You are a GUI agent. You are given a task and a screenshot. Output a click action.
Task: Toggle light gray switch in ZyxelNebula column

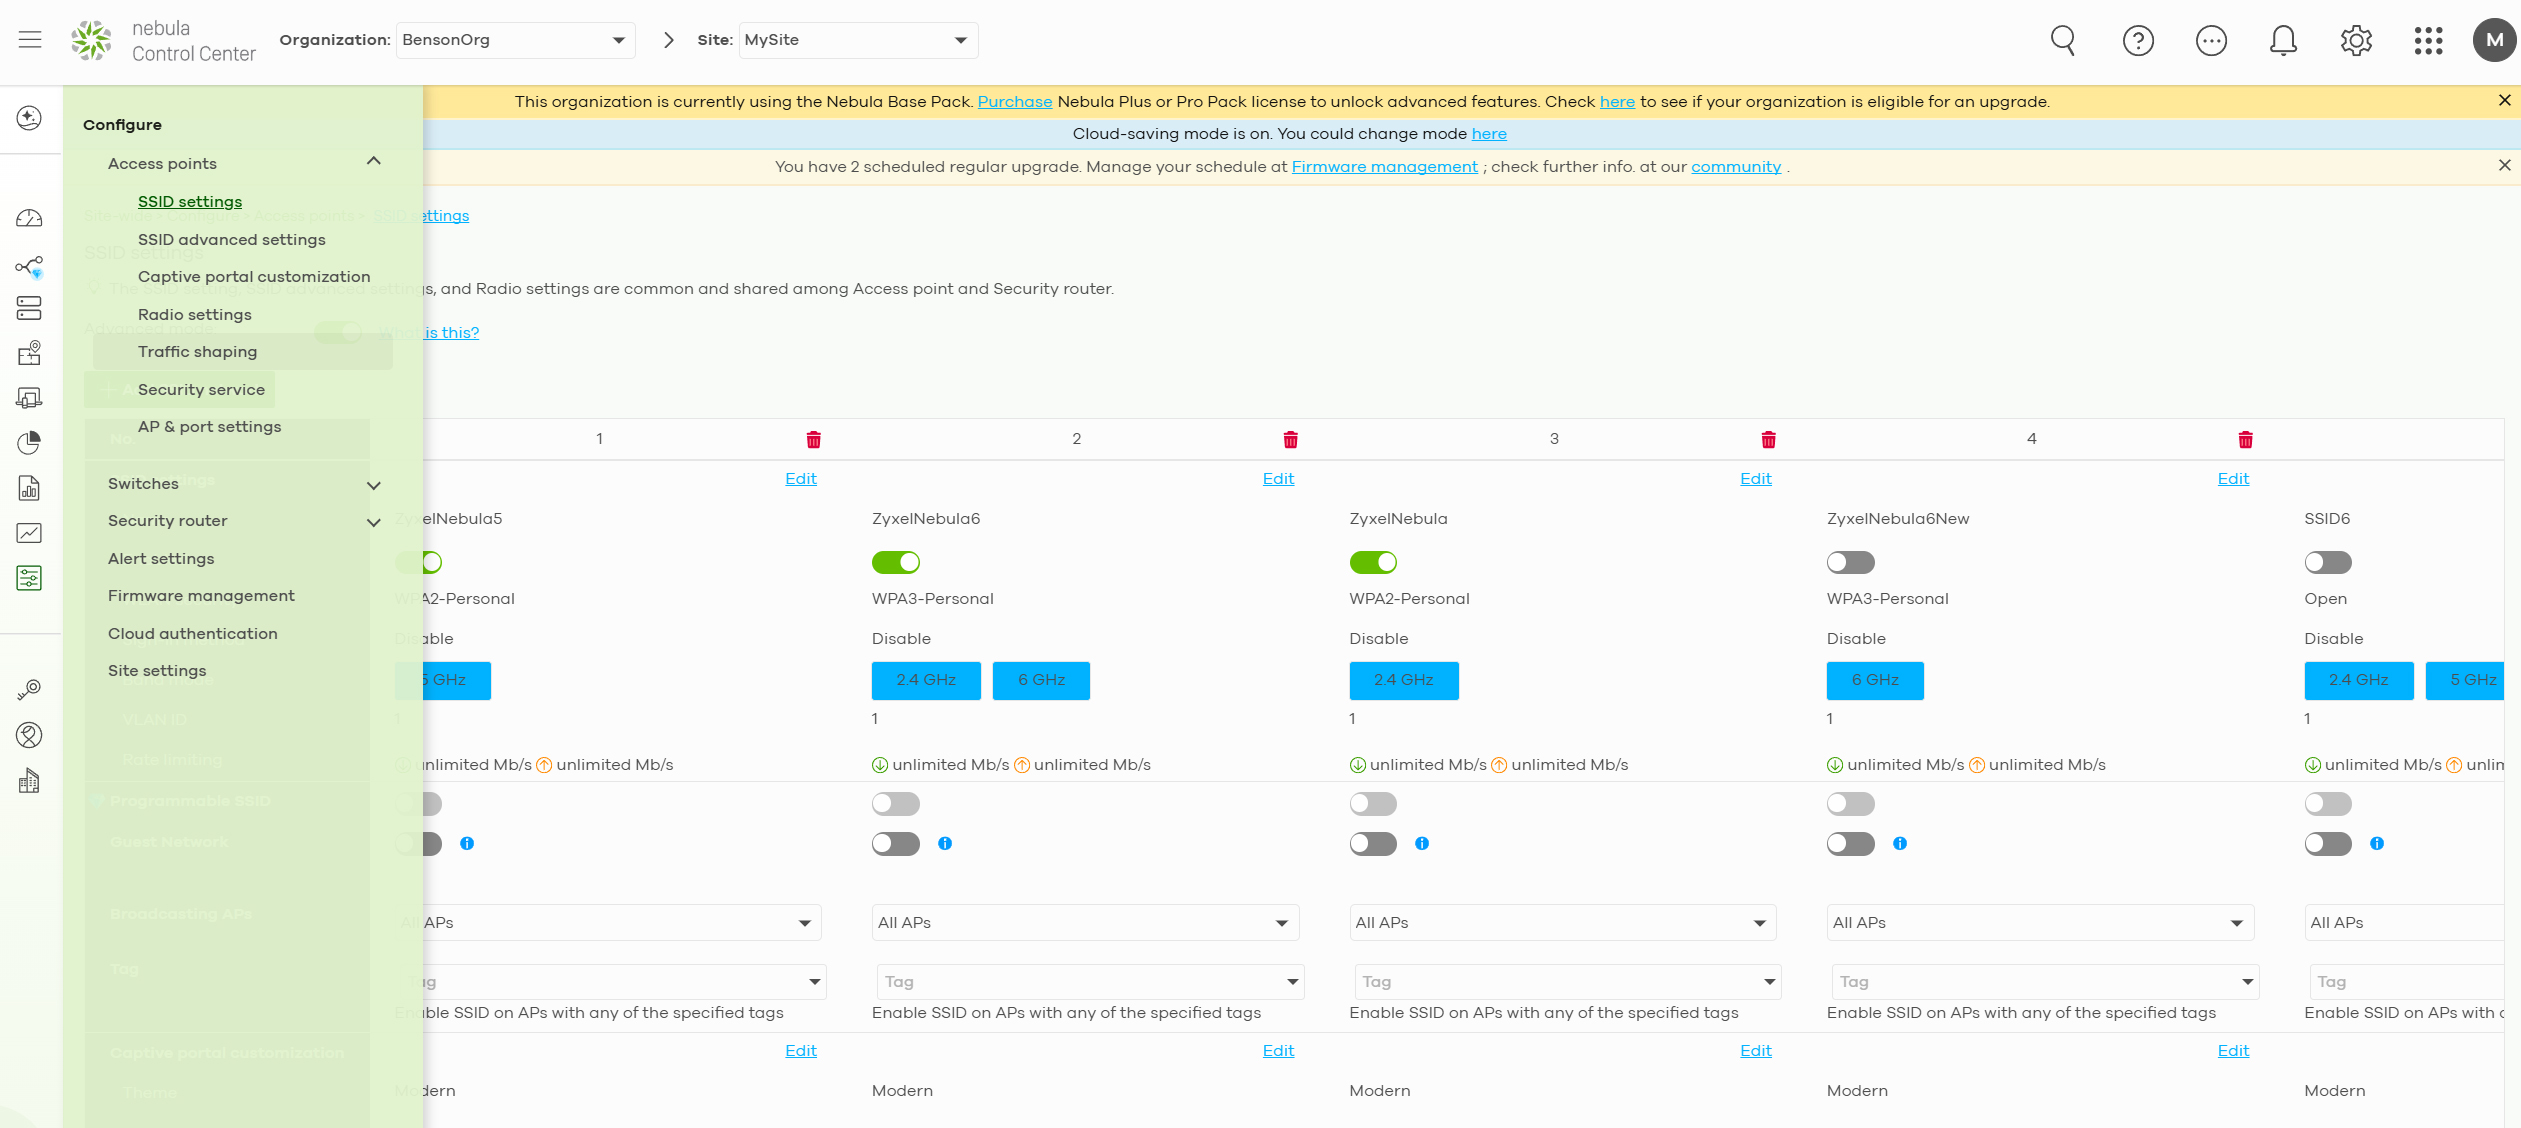[1373, 804]
